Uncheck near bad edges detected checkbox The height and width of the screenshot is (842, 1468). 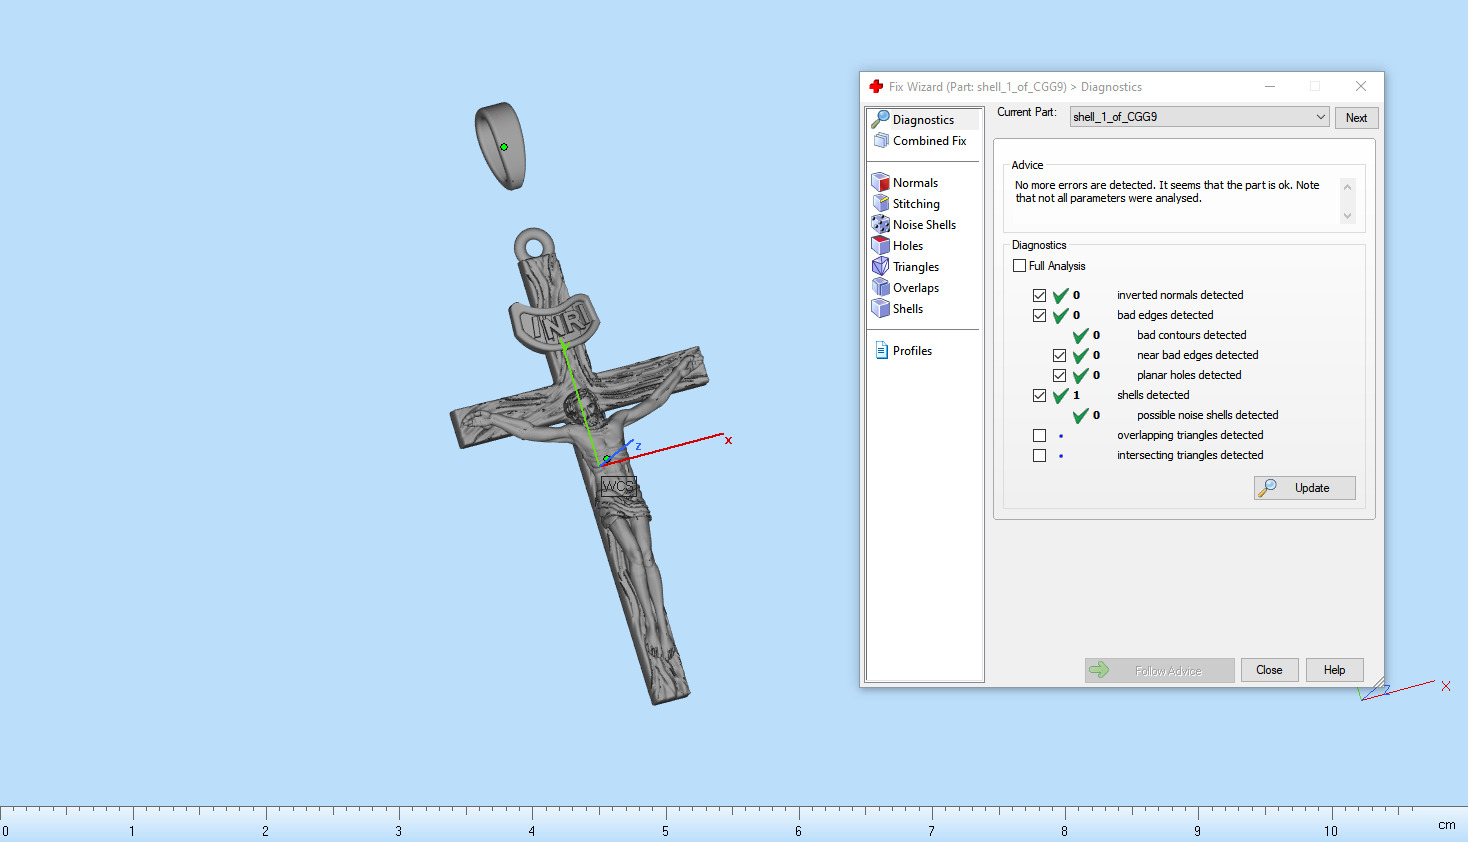(1060, 355)
